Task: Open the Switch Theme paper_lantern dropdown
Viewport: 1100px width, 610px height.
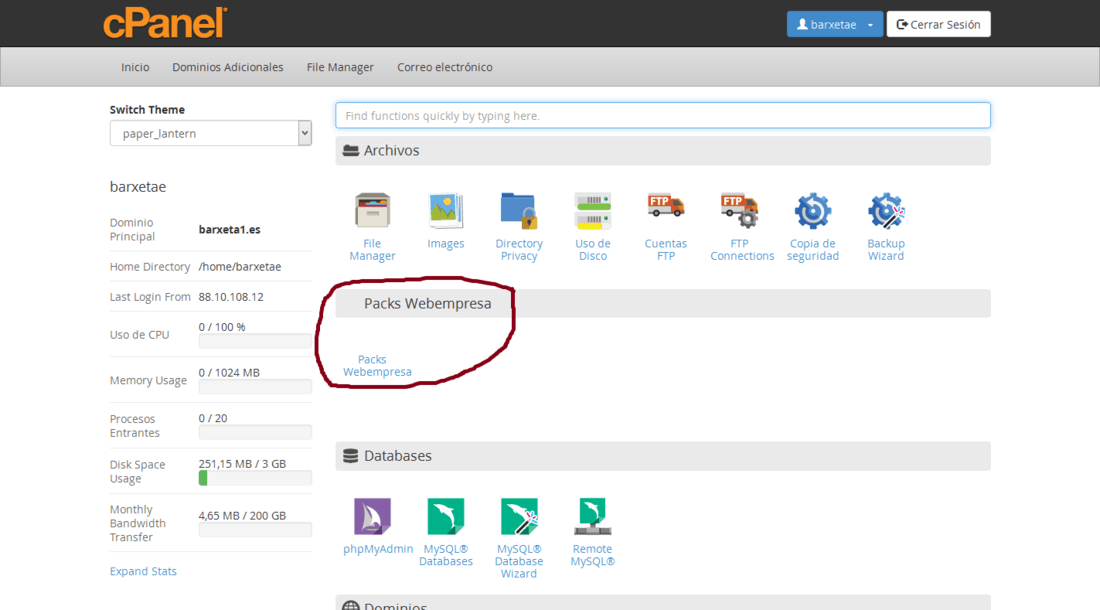Action: click(x=210, y=133)
